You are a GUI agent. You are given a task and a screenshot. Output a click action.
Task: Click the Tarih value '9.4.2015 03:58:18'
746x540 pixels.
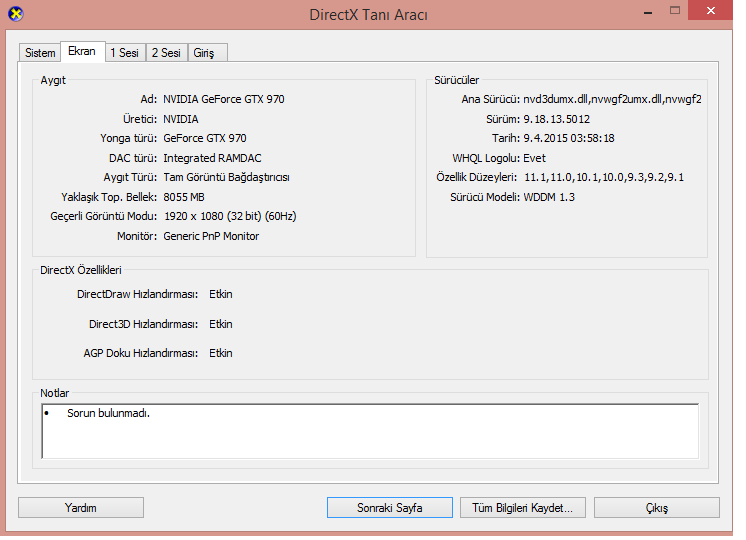[x=569, y=138]
